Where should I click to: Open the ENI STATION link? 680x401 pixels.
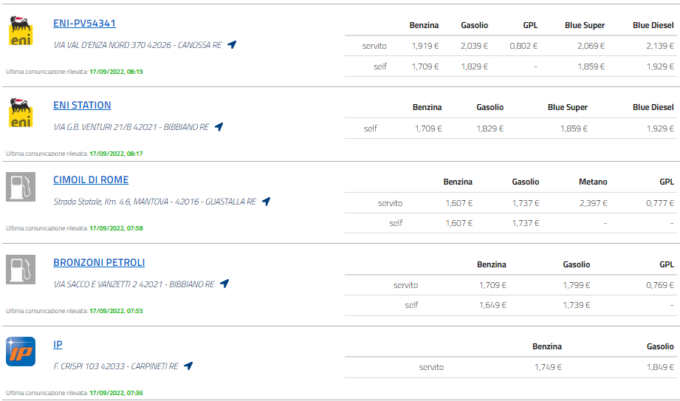(x=82, y=105)
